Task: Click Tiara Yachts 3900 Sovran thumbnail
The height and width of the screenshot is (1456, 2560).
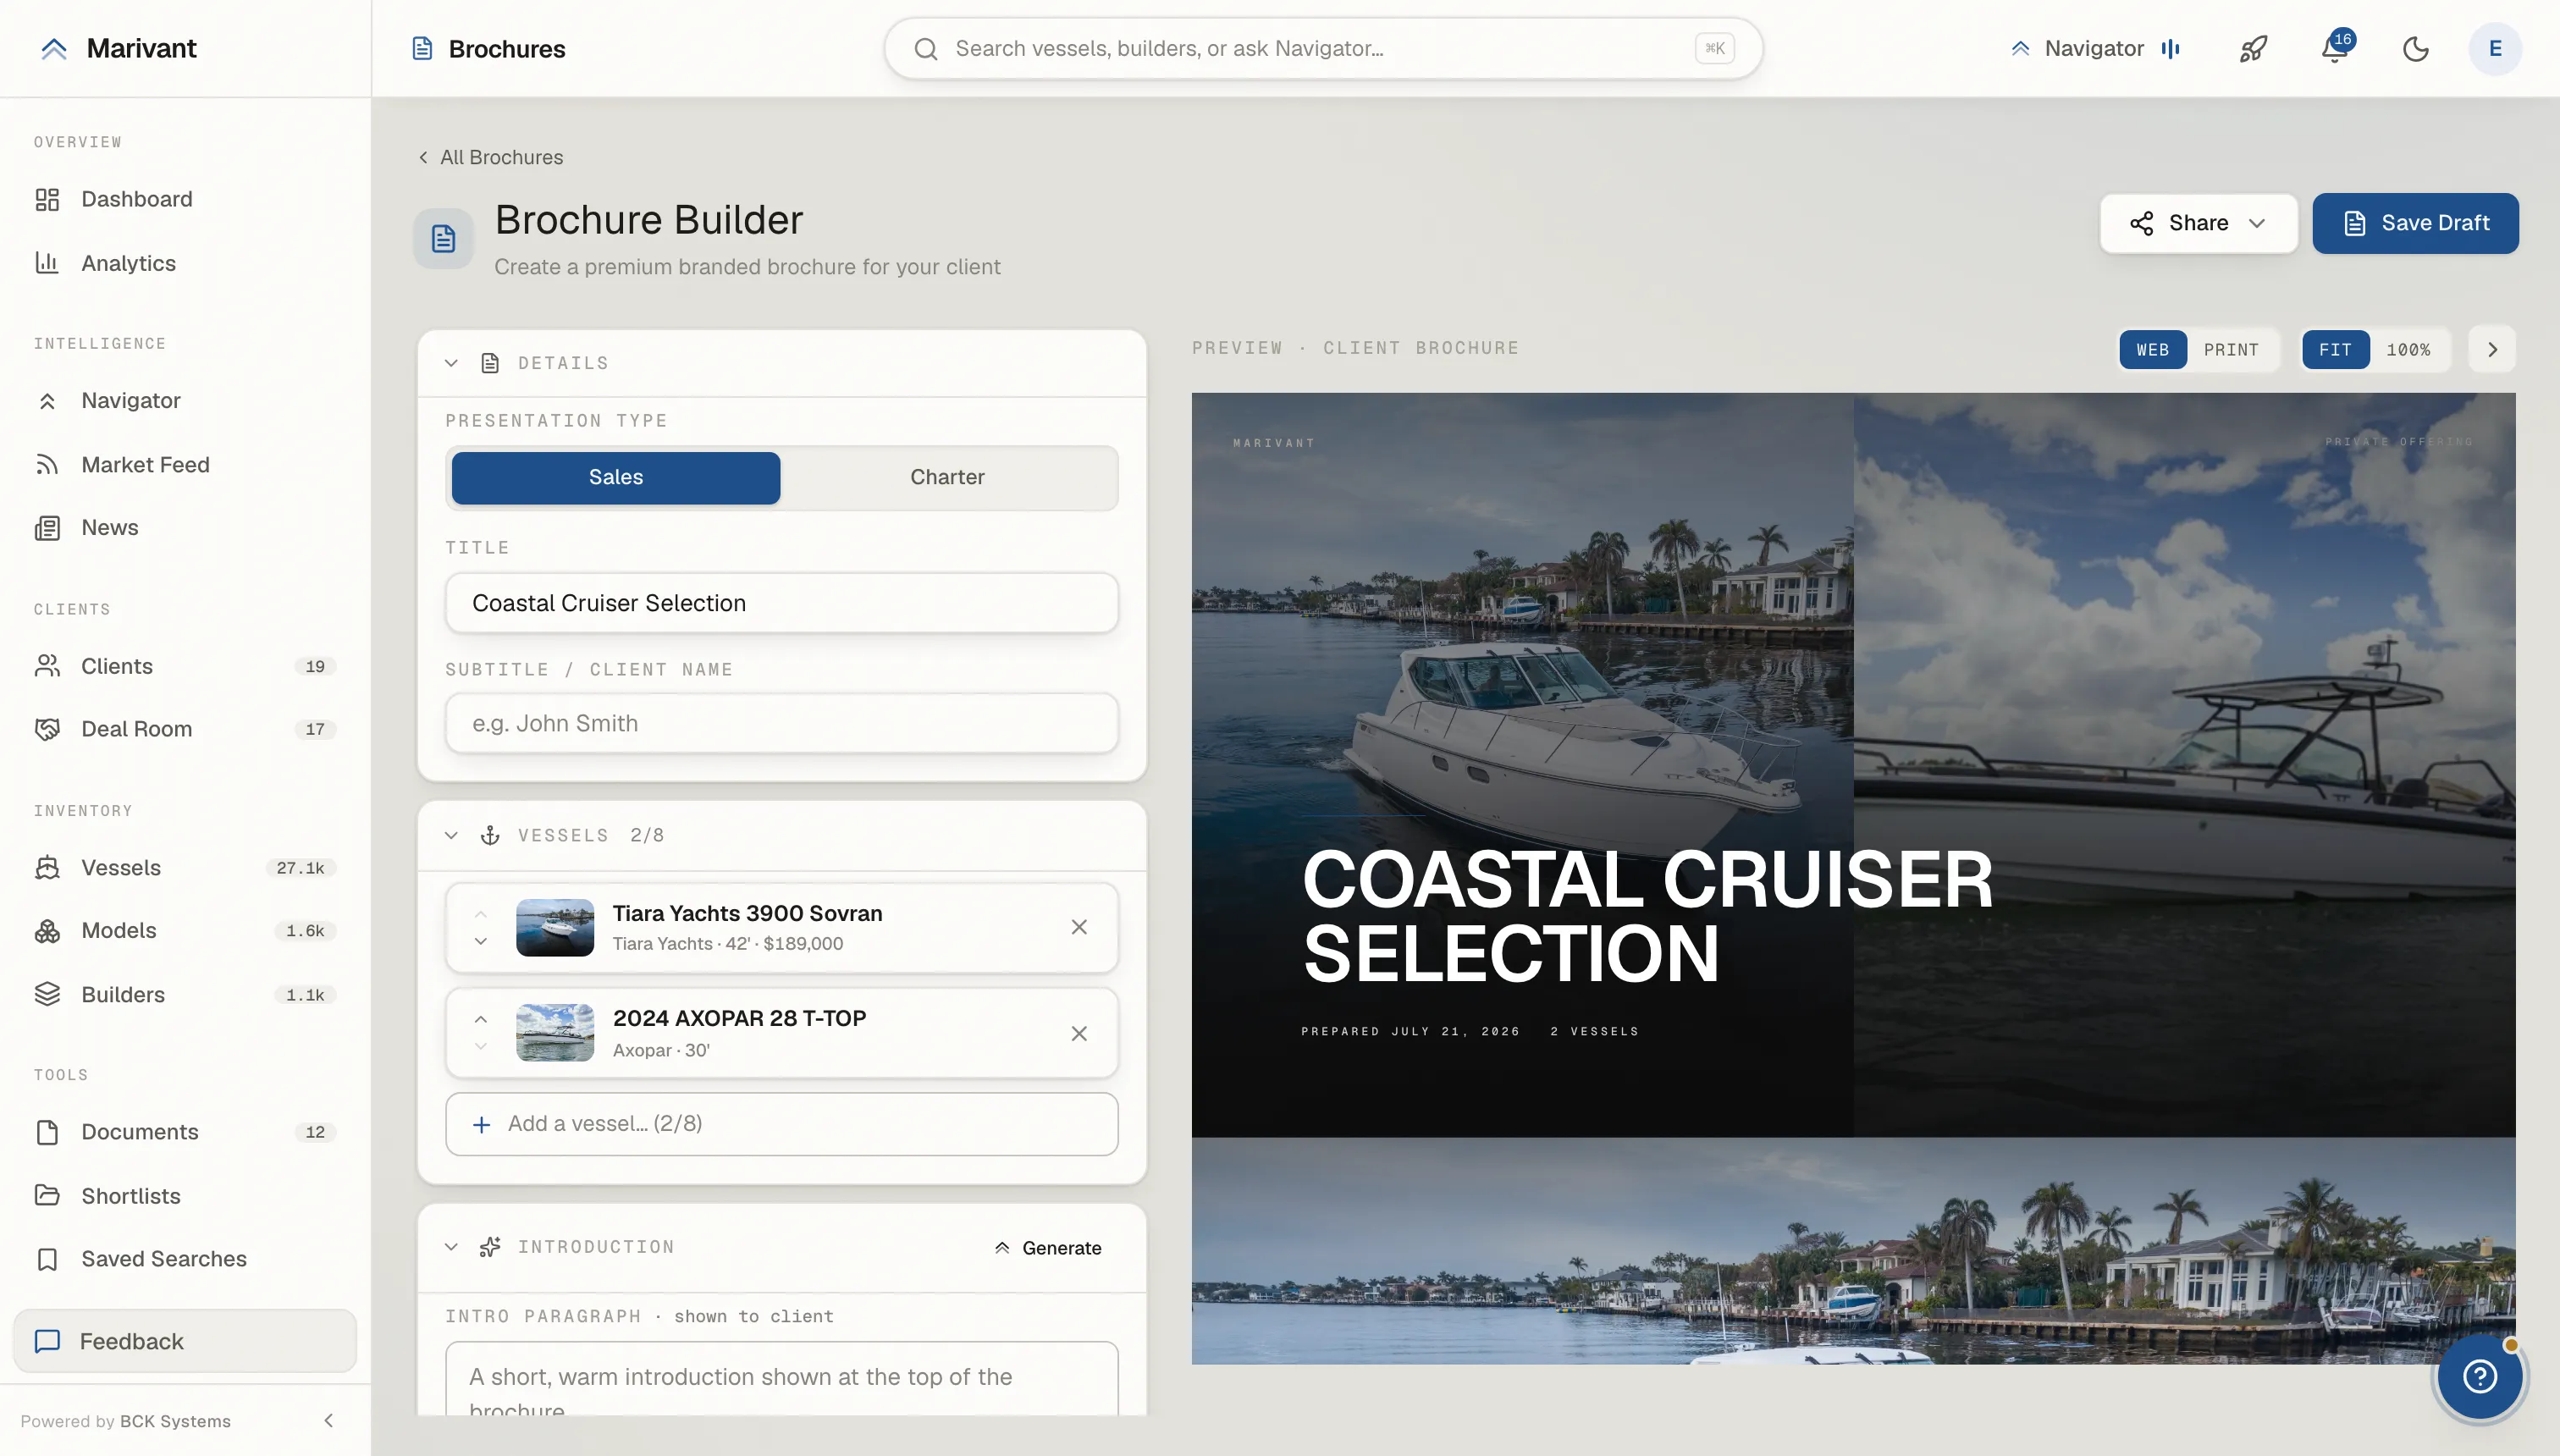Action: [555, 927]
